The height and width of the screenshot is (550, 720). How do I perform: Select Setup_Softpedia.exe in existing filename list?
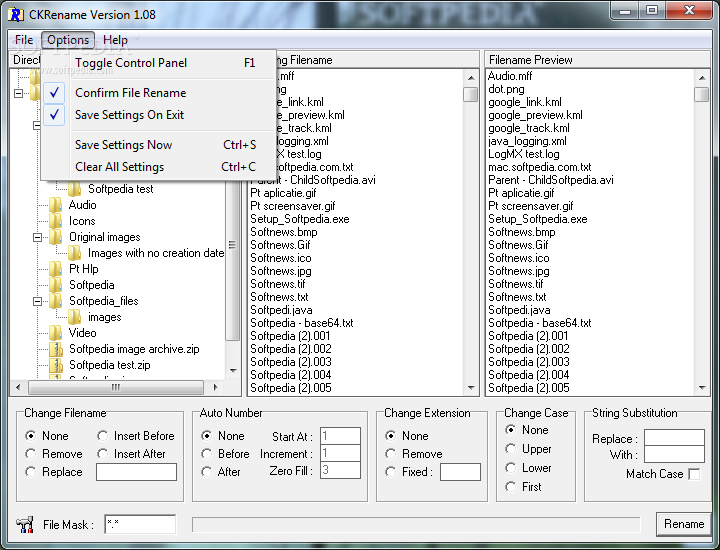[x=299, y=219]
